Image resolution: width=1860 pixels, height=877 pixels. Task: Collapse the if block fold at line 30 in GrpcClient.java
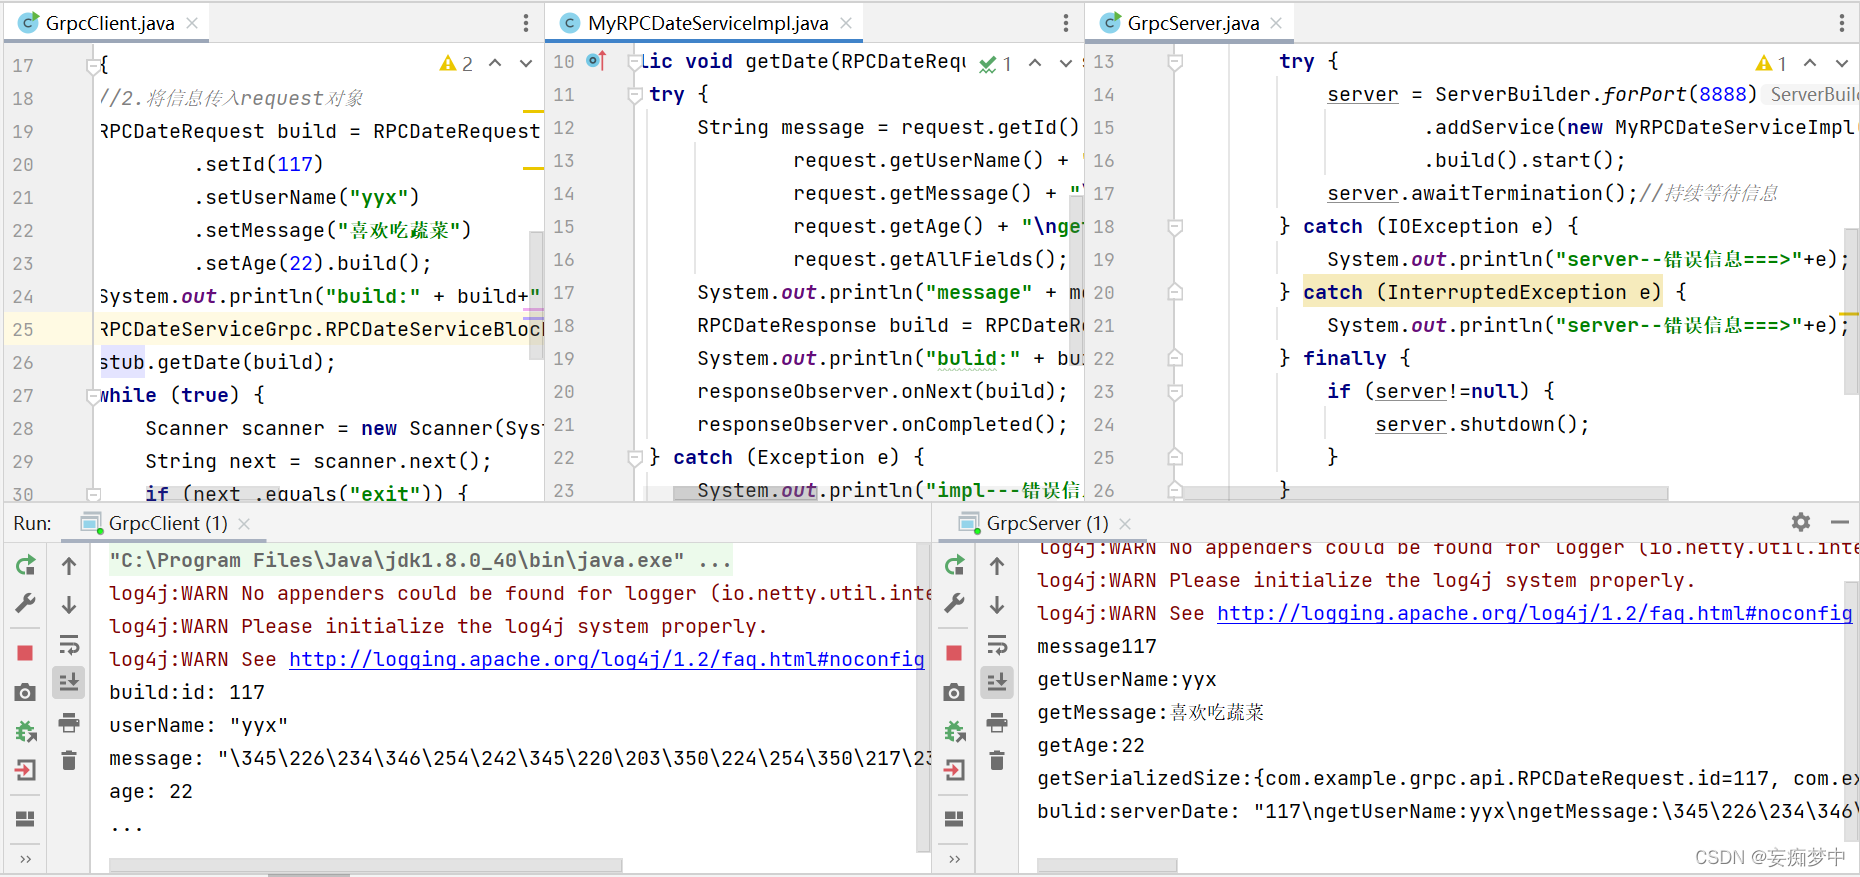point(93,494)
